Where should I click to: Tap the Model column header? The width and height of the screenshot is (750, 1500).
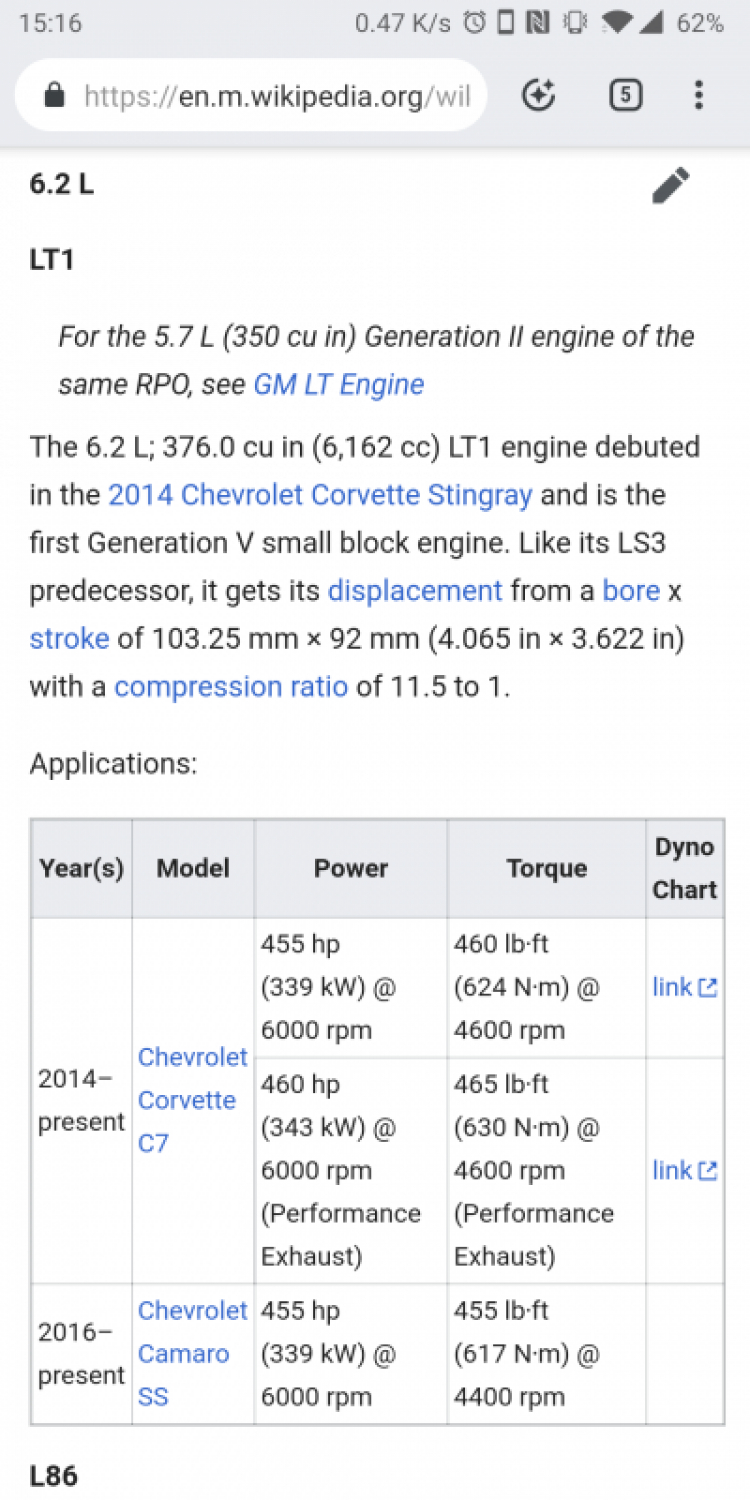tap(193, 869)
